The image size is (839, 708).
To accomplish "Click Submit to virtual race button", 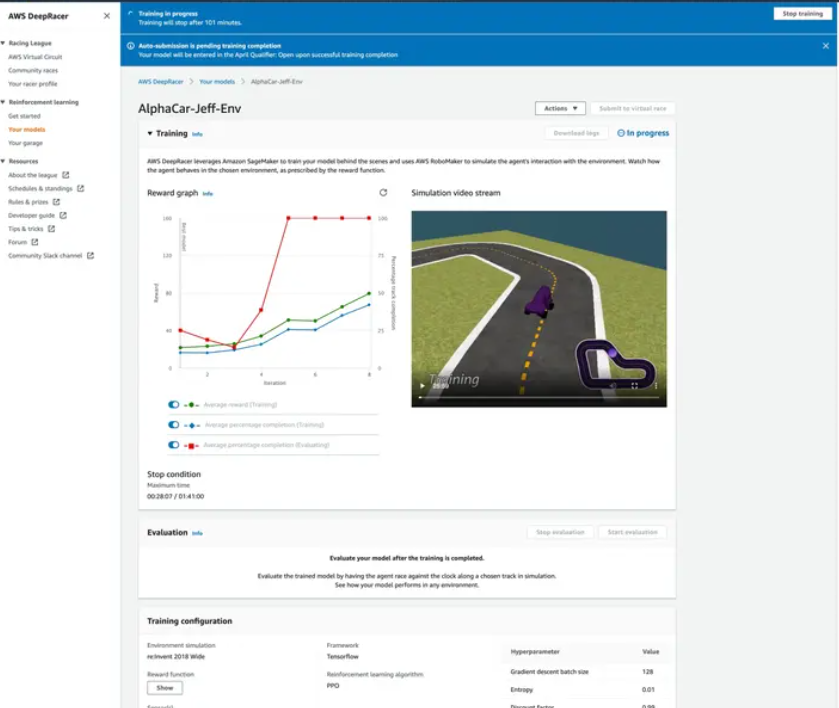I will [x=632, y=108].
